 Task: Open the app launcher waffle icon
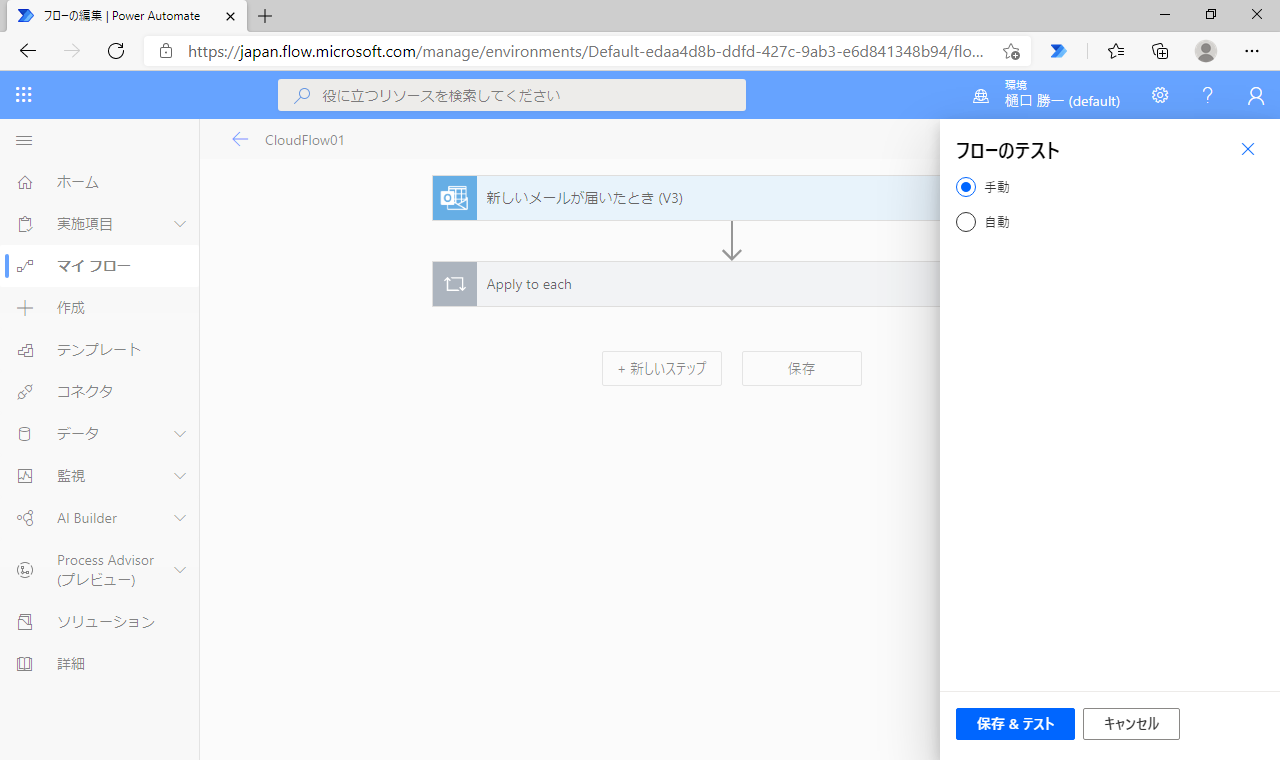(x=24, y=95)
